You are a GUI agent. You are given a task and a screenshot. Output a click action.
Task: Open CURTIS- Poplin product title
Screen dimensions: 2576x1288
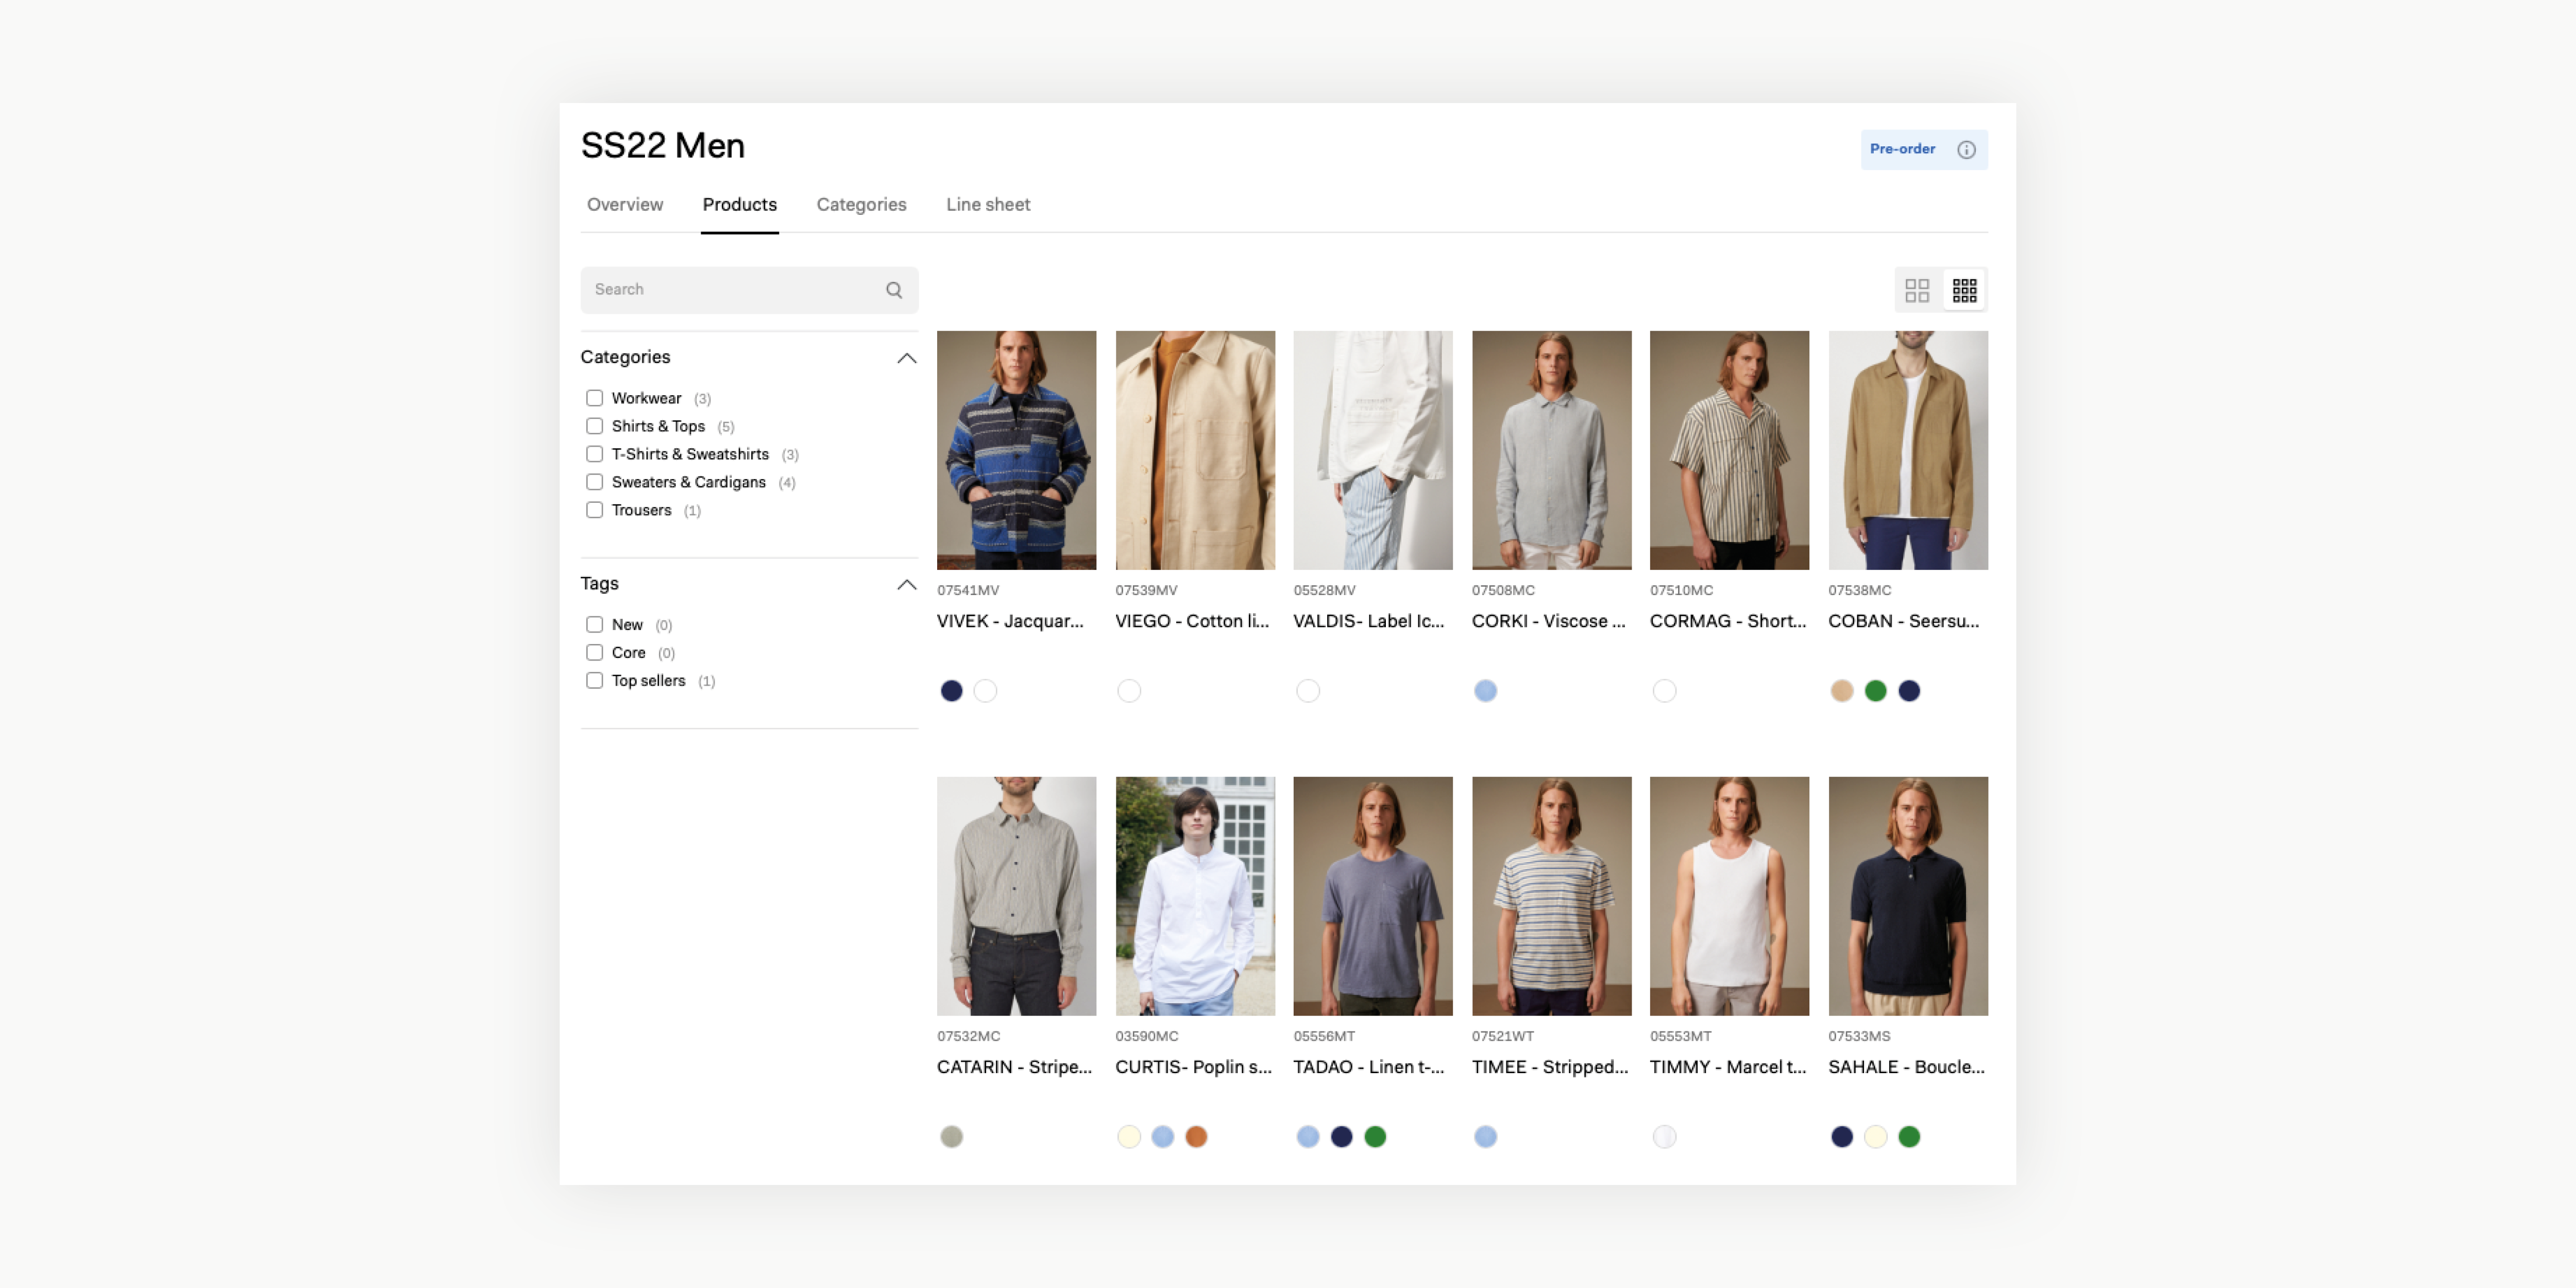tap(1194, 1067)
